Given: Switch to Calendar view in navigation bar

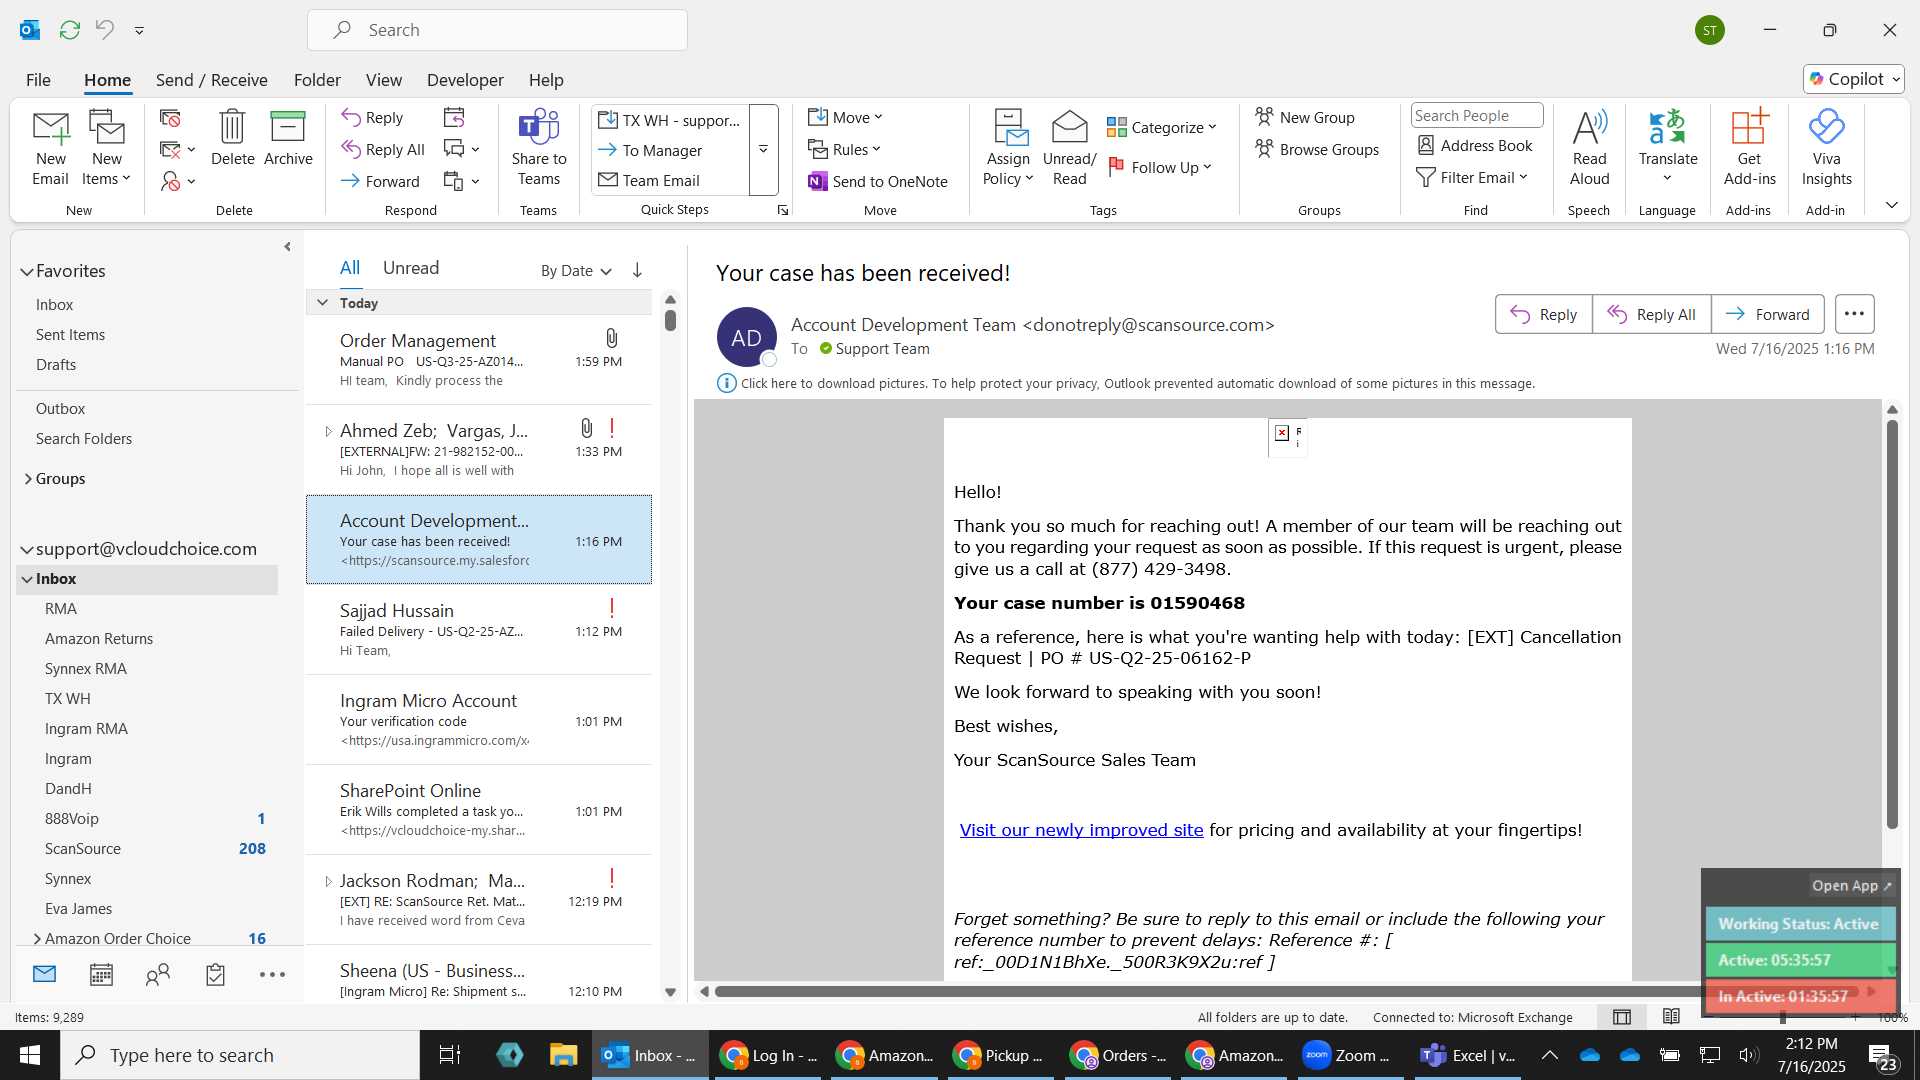Looking at the screenshot, I should click(101, 975).
